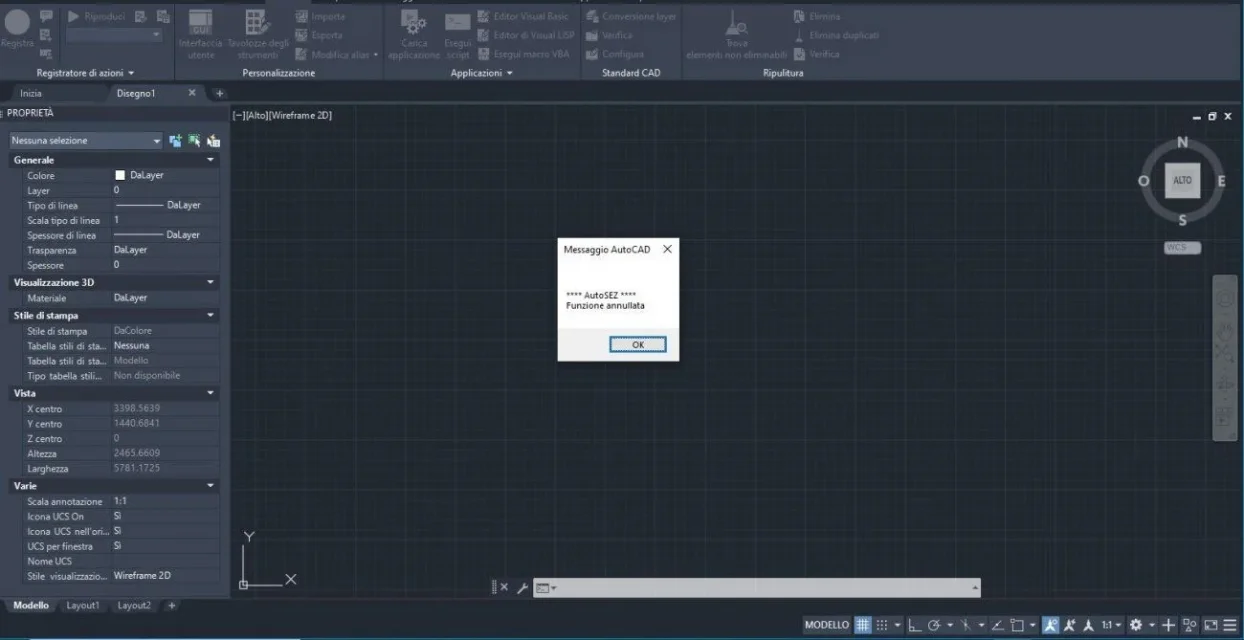1244x640 pixels.
Task: Switch to the Layout1 tab
Action: [83, 606]
